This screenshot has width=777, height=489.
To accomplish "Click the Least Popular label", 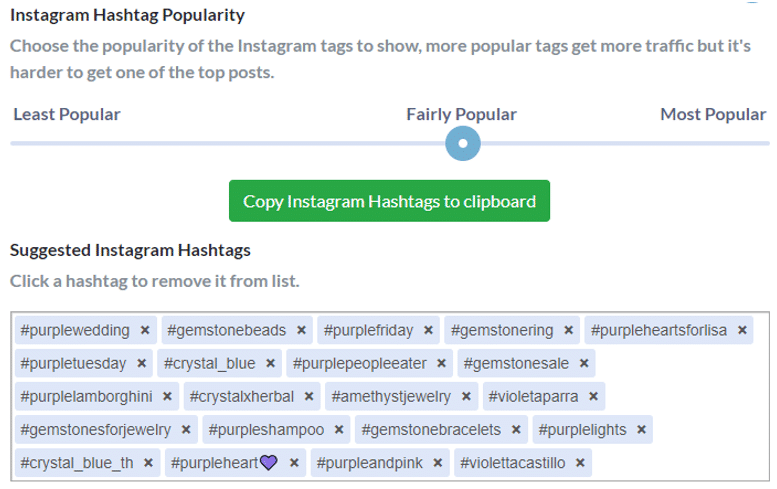I will click(66, 114).
